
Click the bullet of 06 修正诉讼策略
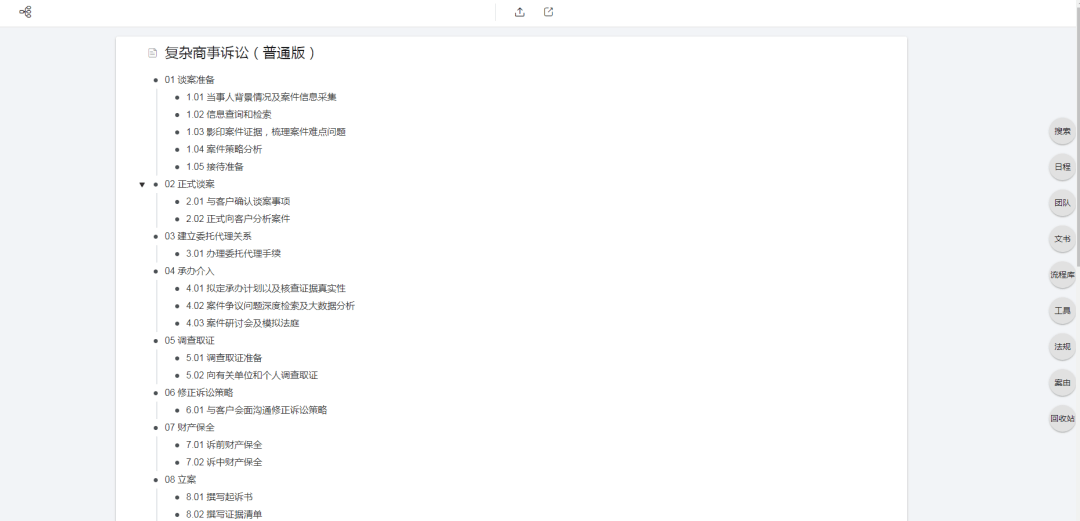point(156,393)
